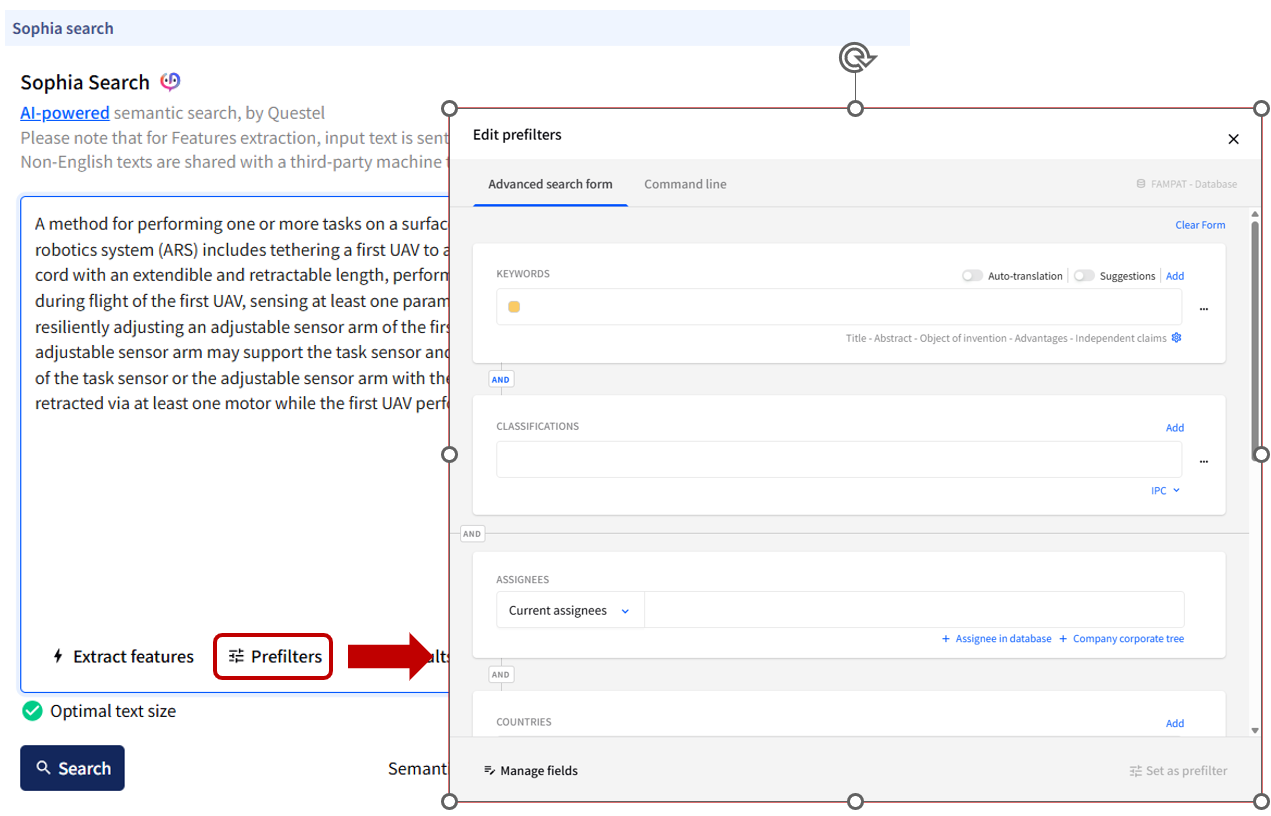Click the Search button
Viewport: 1271px width, 816px height.
72,768
